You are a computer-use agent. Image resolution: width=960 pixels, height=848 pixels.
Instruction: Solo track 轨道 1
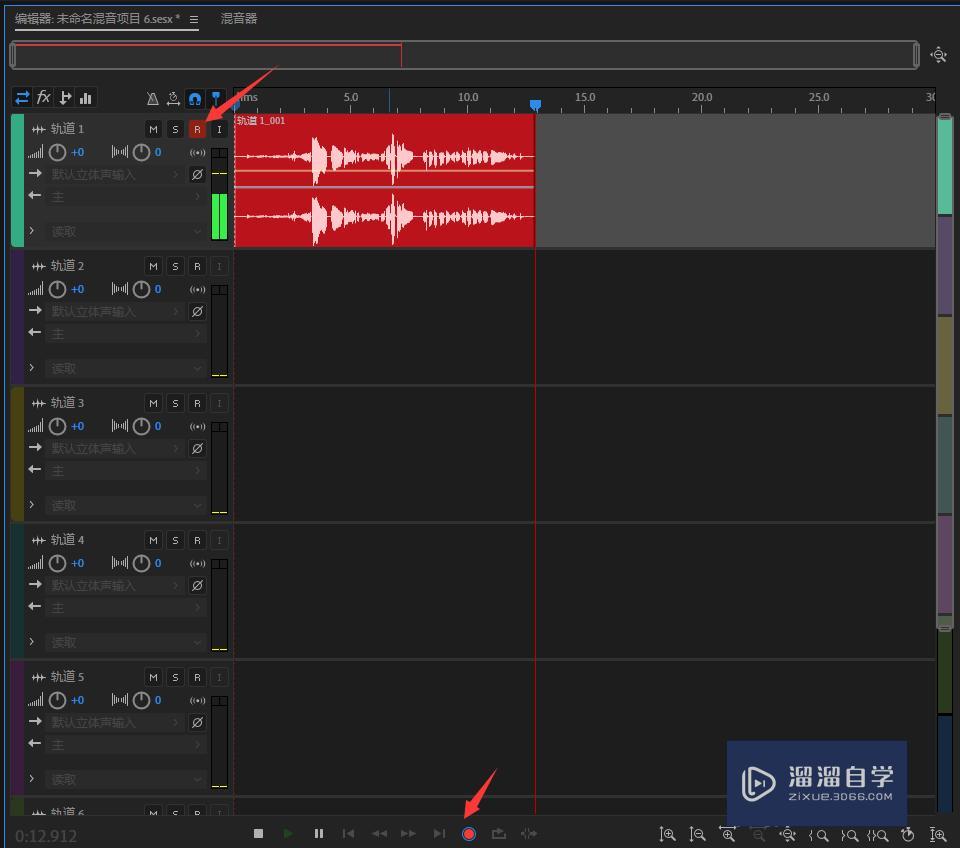[x=175, y=129]
